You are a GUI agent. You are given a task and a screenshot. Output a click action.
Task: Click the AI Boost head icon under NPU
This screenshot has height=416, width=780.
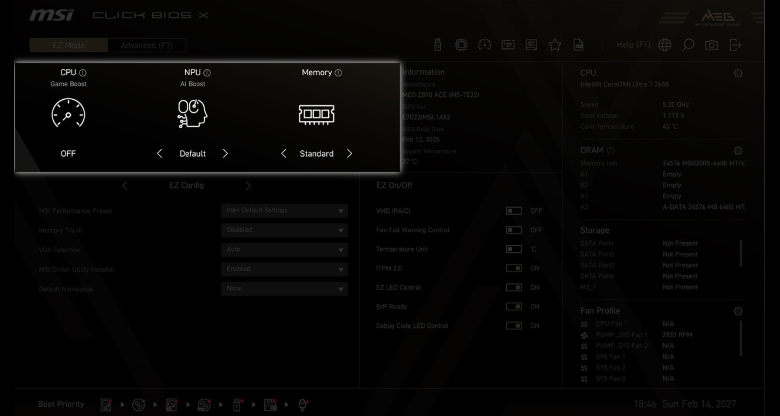[x=193, y=113]
